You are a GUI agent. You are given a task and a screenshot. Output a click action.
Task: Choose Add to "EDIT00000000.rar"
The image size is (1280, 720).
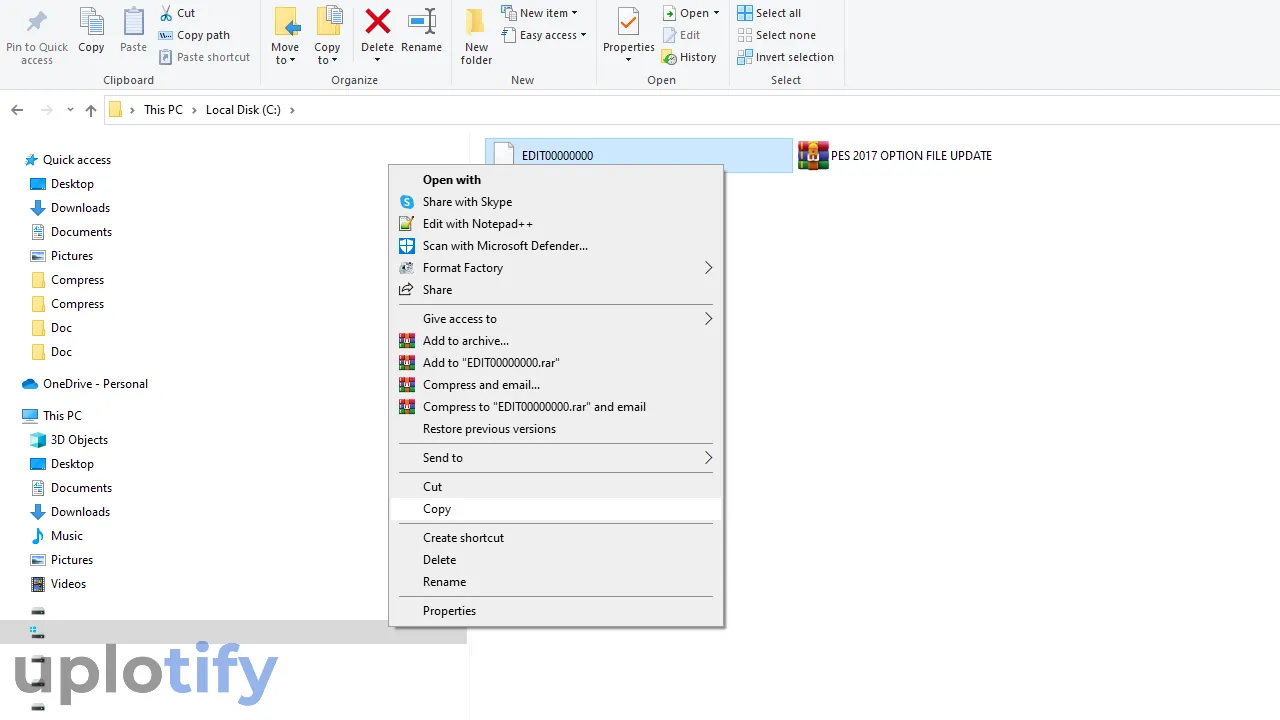[555, 363]
